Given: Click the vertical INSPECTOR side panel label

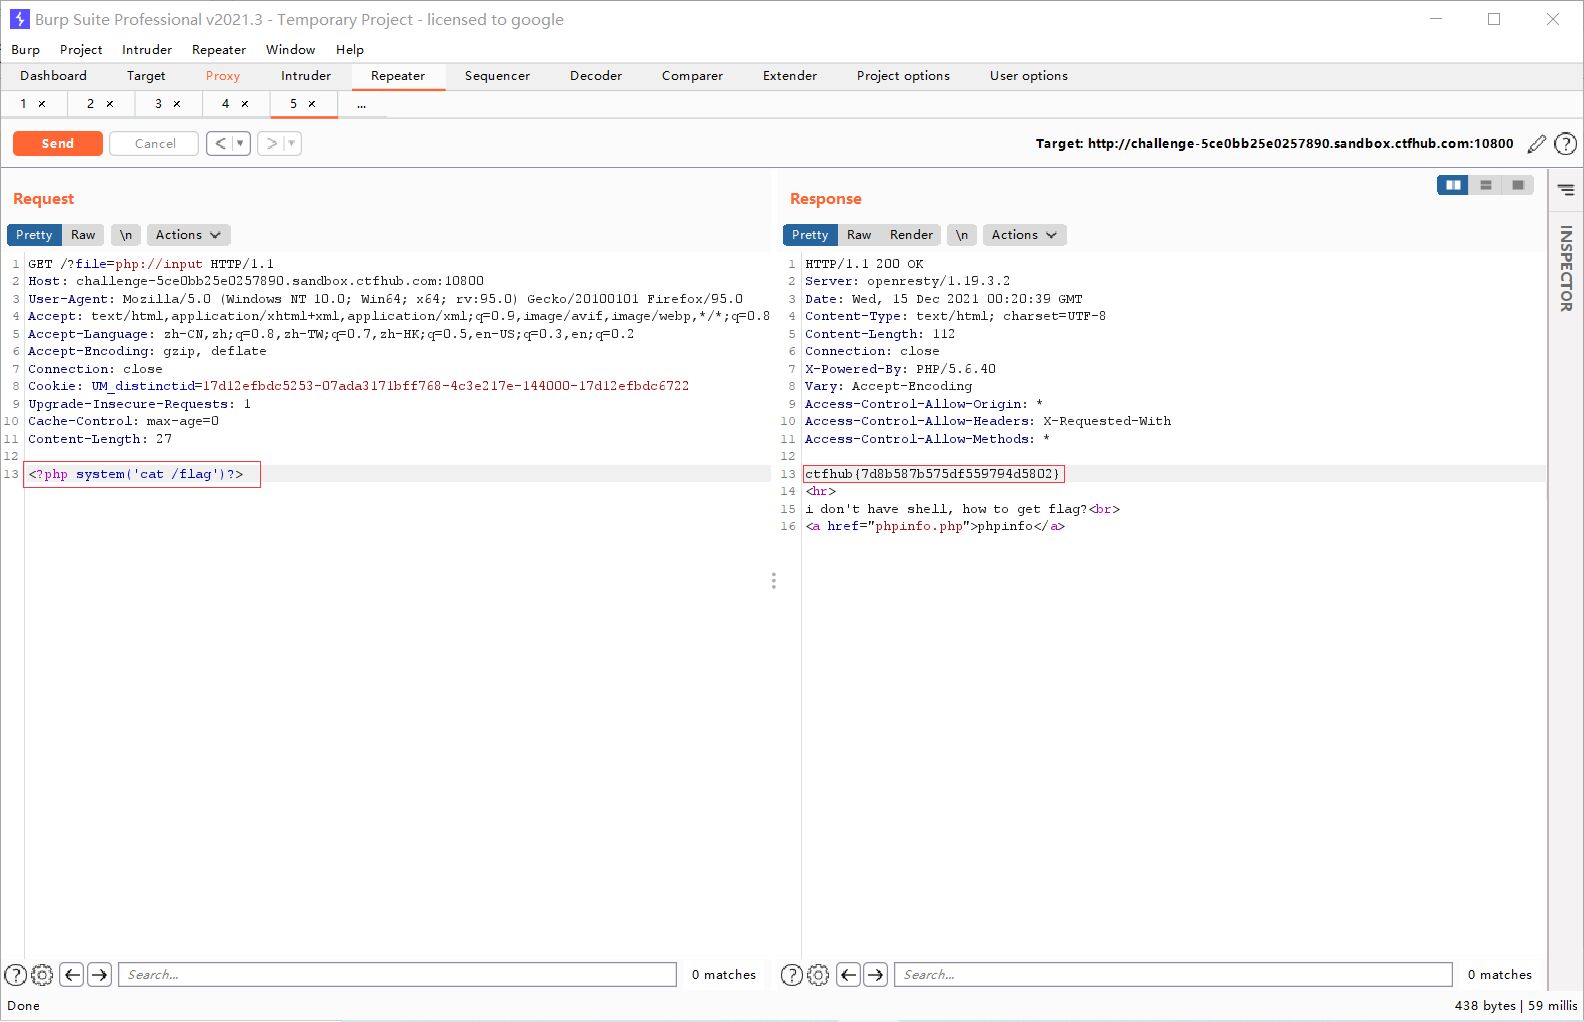Looking at the screenshot, I should 1566,268.
